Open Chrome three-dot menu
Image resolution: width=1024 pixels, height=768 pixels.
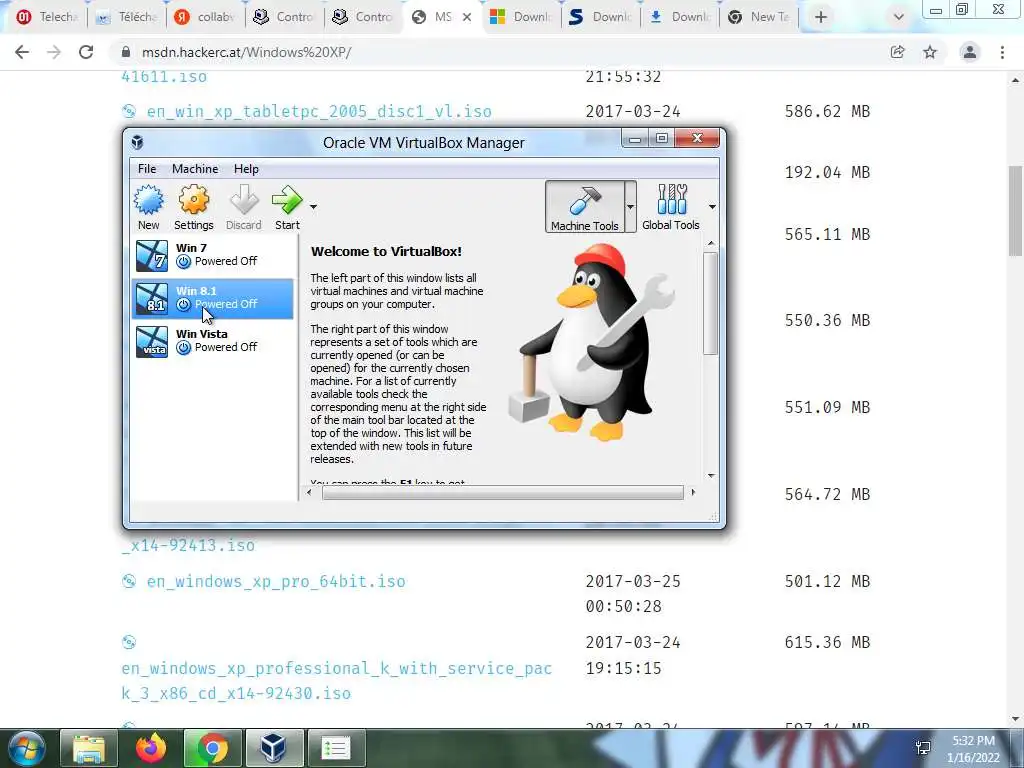pos(1002,52)
